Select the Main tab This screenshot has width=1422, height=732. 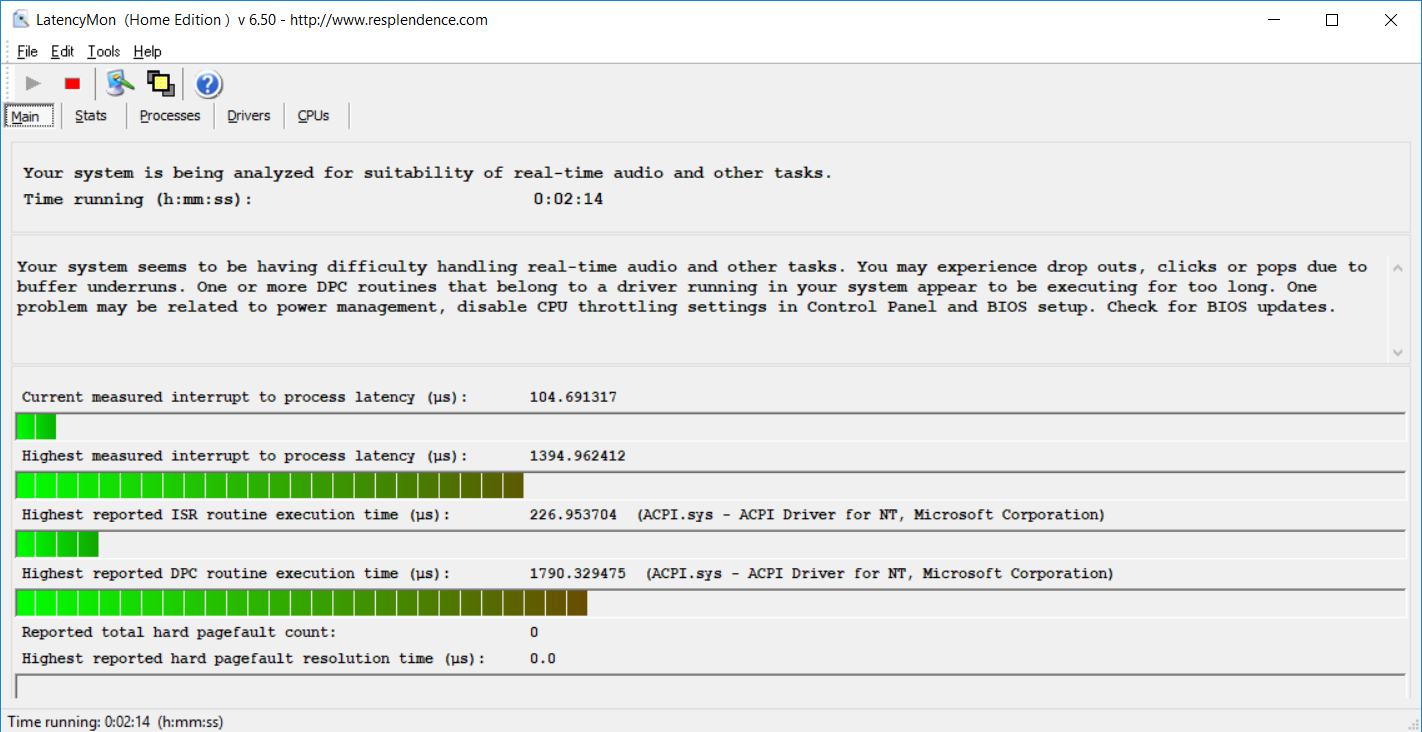coord(25,116)
